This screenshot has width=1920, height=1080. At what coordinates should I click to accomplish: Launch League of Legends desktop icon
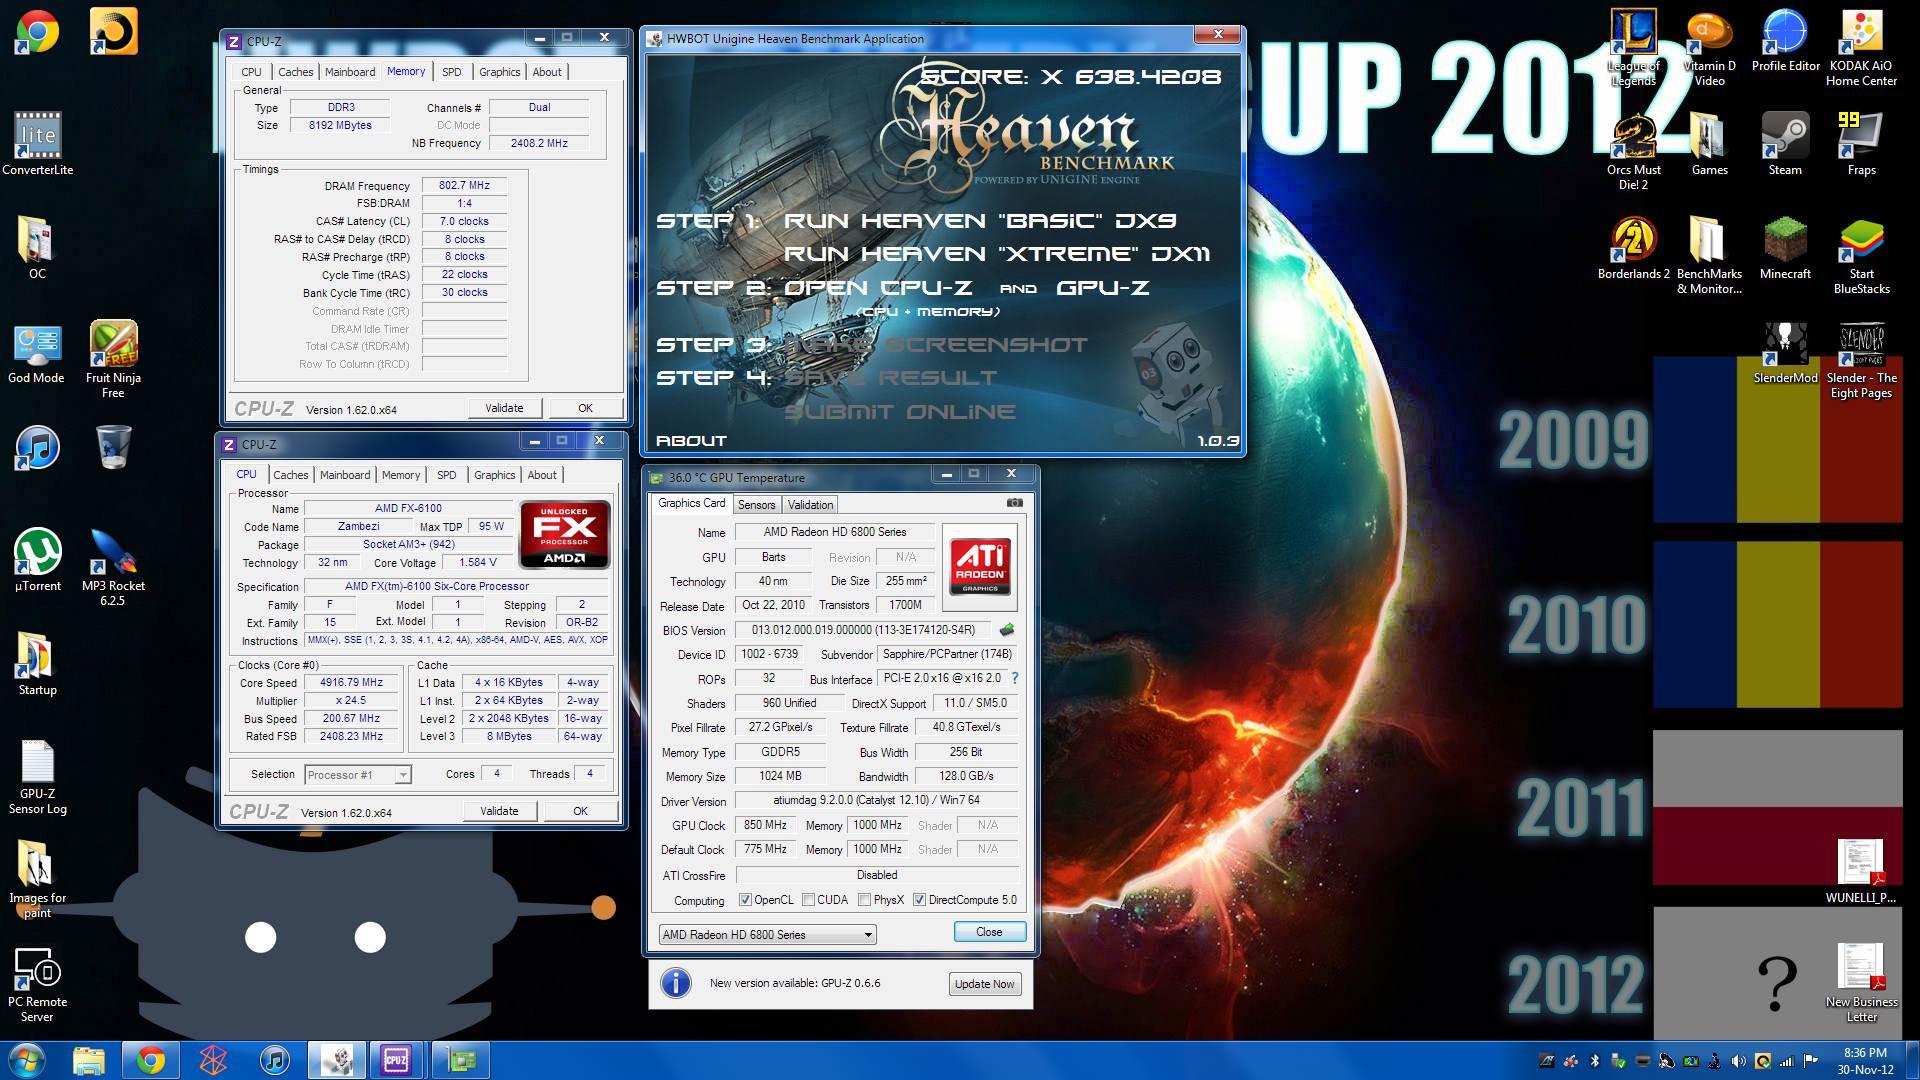tap(1633, 47)
